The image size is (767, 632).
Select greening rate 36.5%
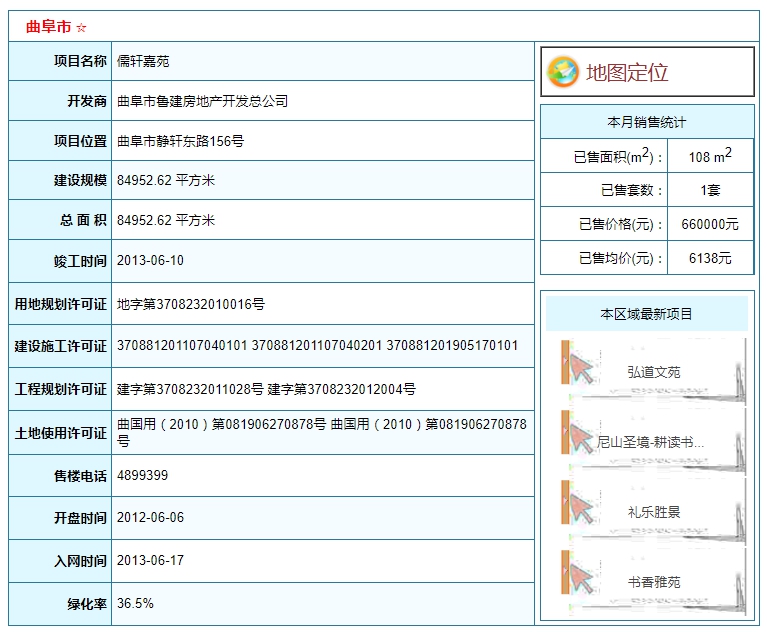[135, 604]
